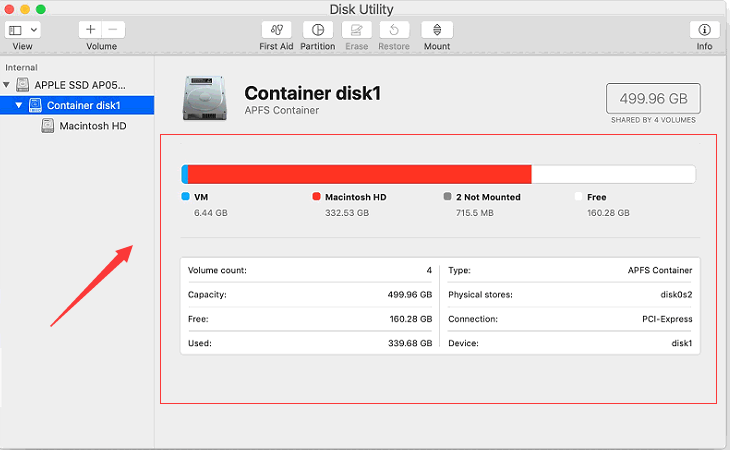The image size is (730, 450).
Task: Collapse the Container disk1 disclosure triangle
Action: coord(19,105)
